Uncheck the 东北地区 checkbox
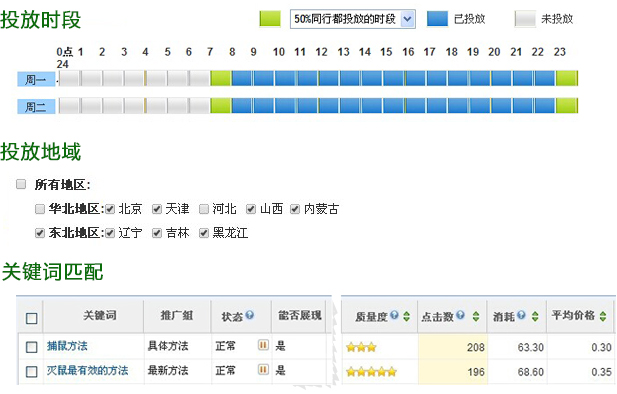Screen dimensions: 617x394 [40, 233]
